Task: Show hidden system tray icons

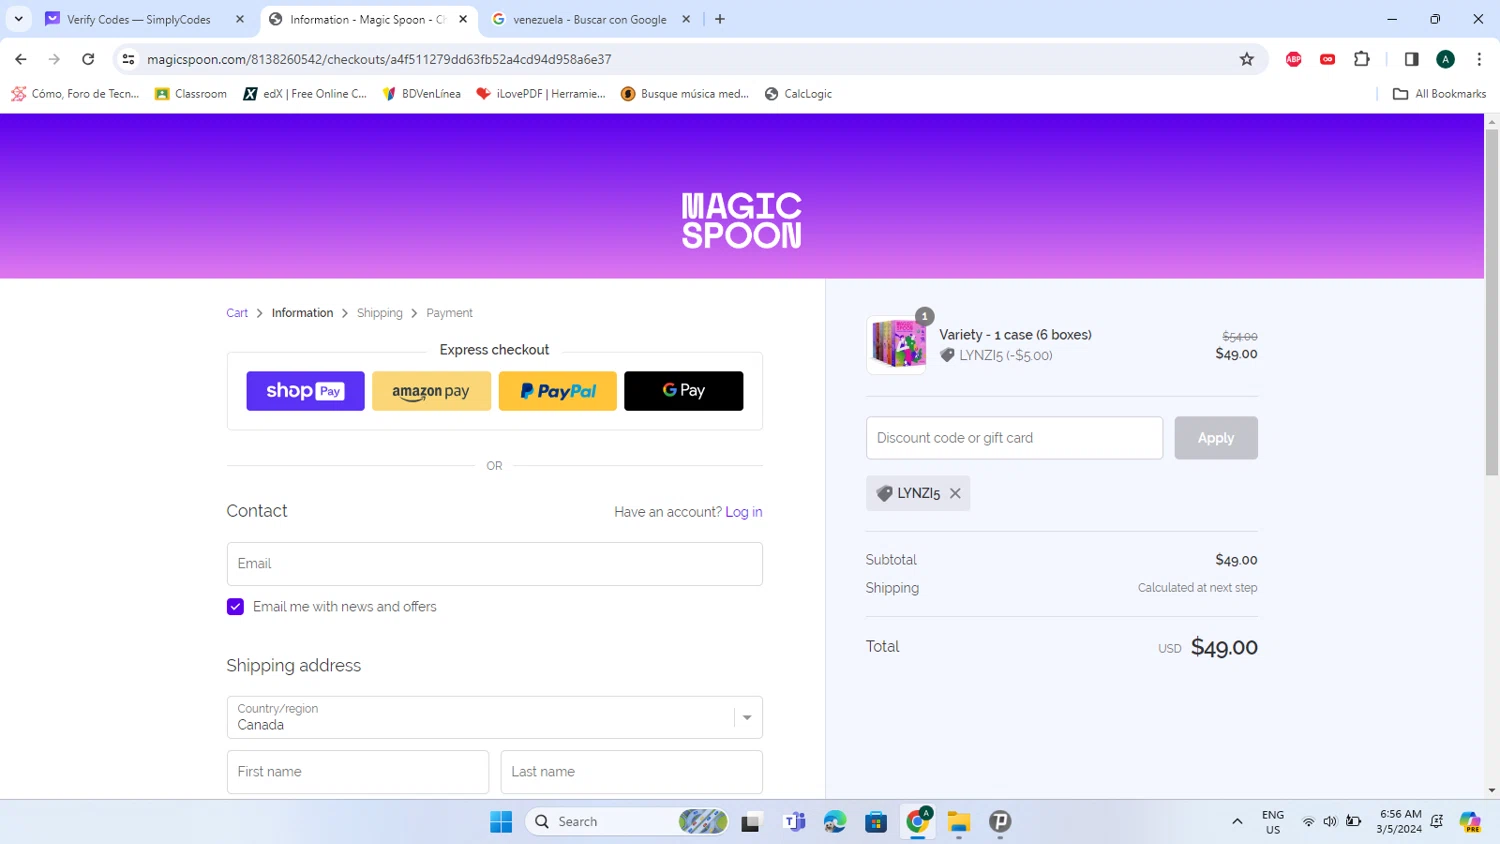Action: pyautogui.click(x=1237, y=821)
